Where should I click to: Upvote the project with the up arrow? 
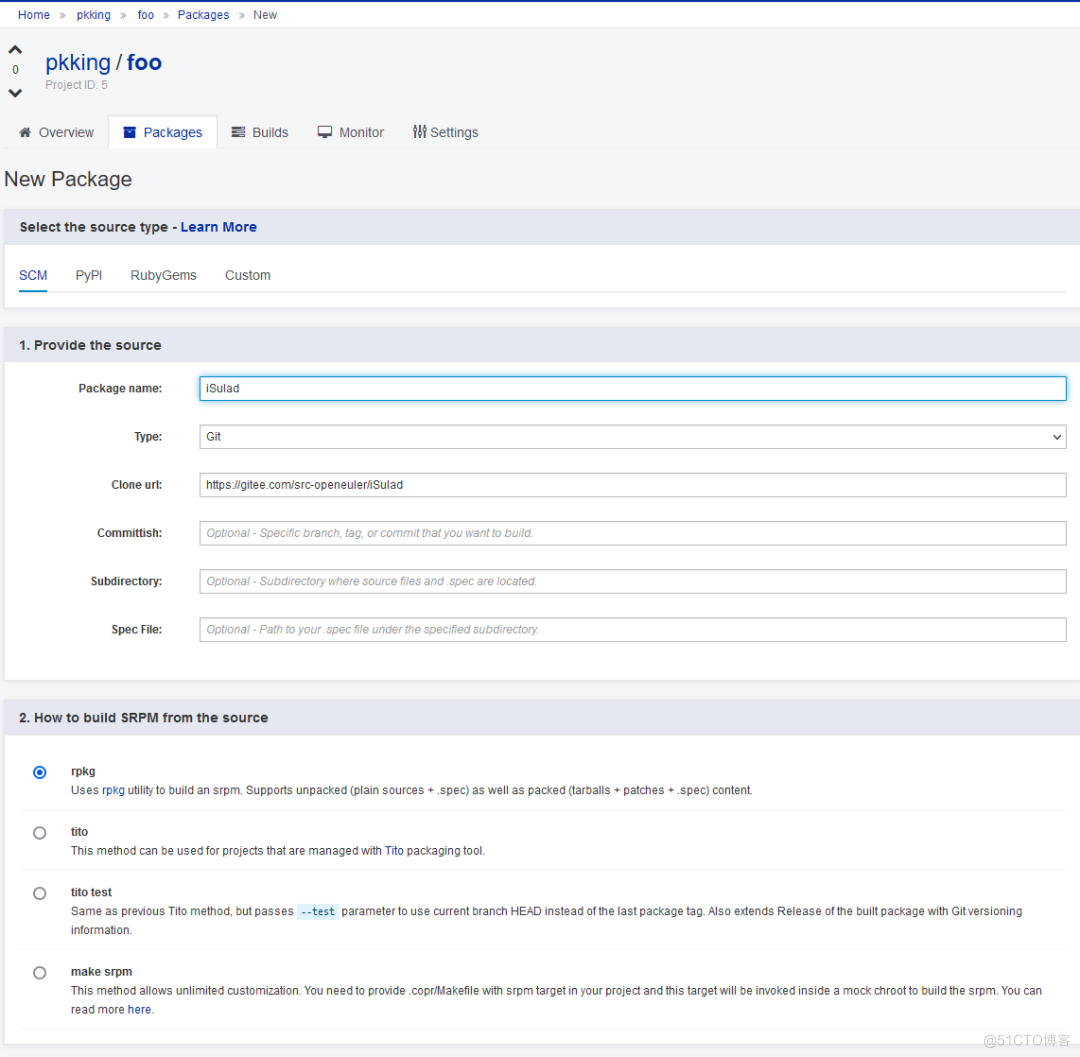click(15, 50)
